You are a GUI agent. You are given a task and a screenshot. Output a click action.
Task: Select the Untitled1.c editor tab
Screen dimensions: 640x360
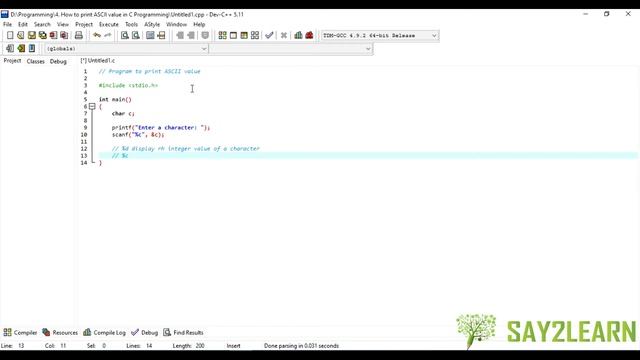(x=98, y=60)
